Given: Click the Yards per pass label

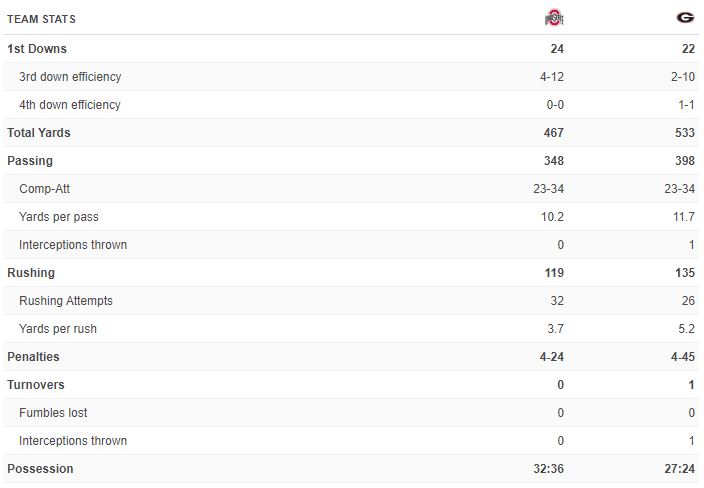Looking at the screenshot, I should 59,217.
